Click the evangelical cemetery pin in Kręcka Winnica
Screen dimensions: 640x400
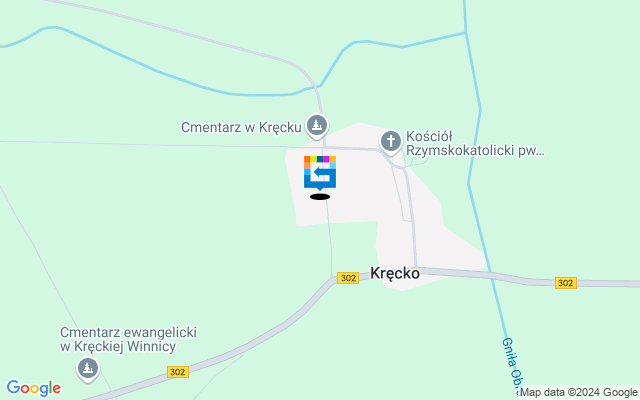(x=88, y=369)
